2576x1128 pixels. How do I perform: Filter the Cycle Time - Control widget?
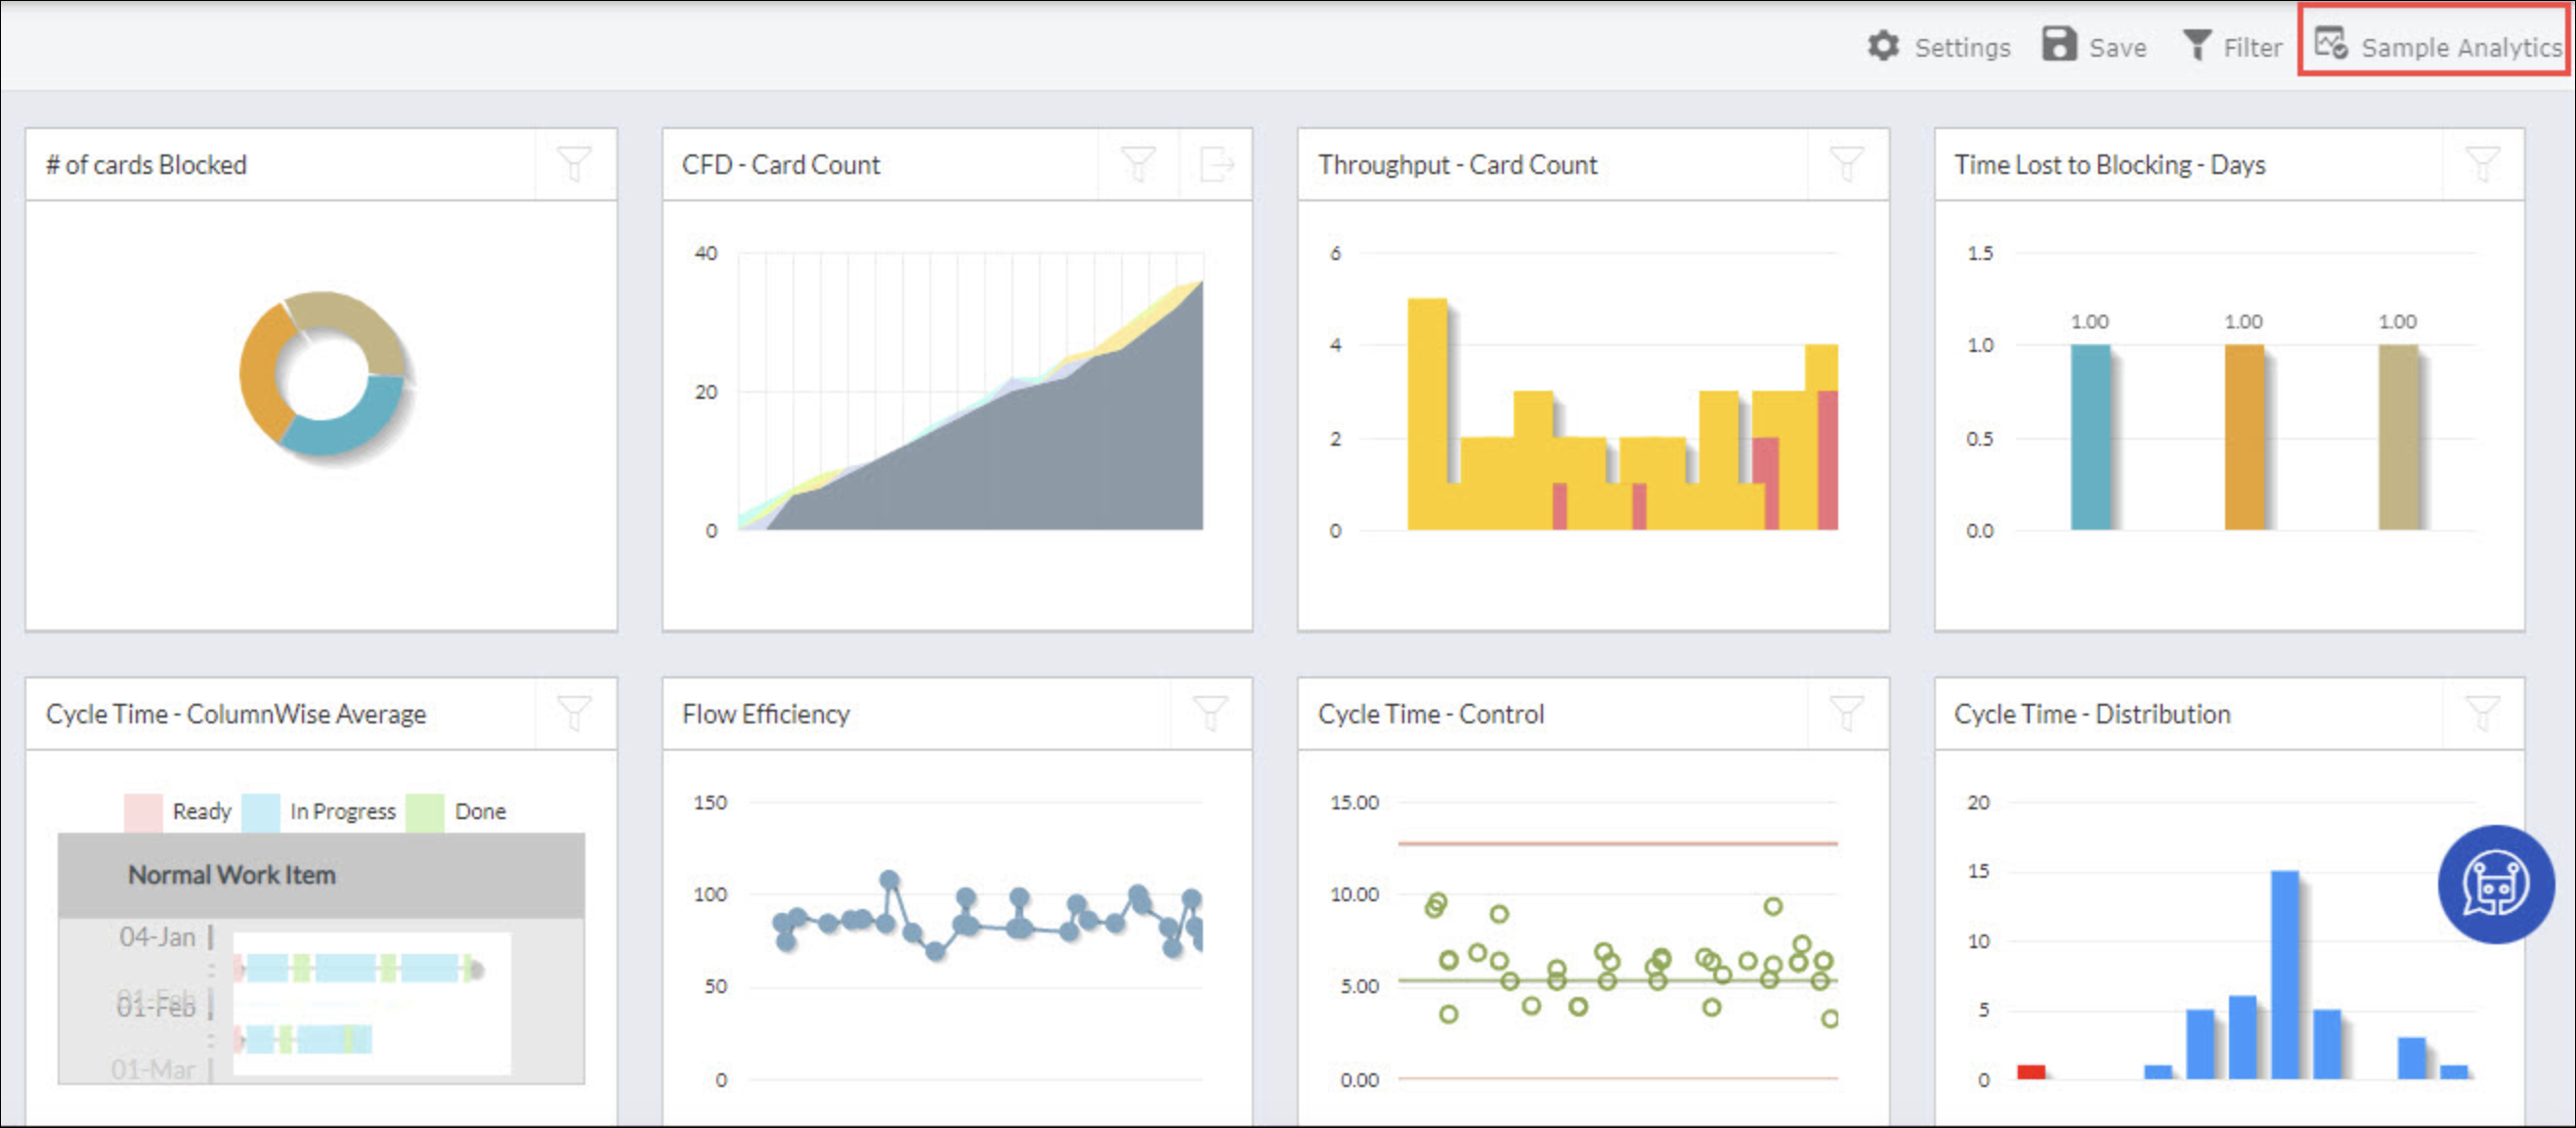click(x=1846, y=713)
